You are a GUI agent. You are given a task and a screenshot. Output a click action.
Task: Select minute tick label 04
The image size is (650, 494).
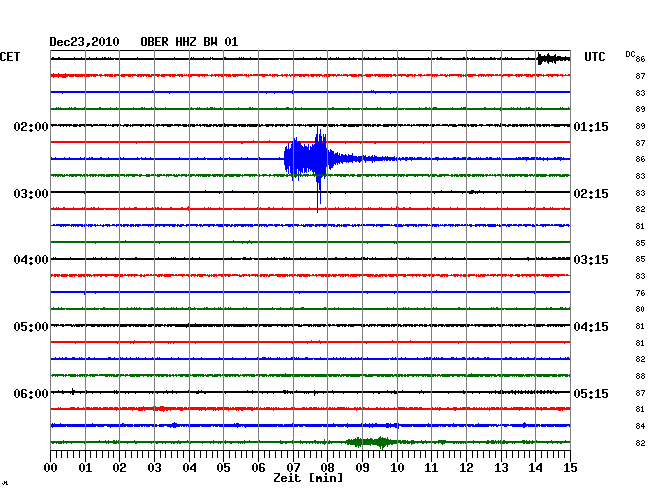pyautogui.click(x=189, y=468)
